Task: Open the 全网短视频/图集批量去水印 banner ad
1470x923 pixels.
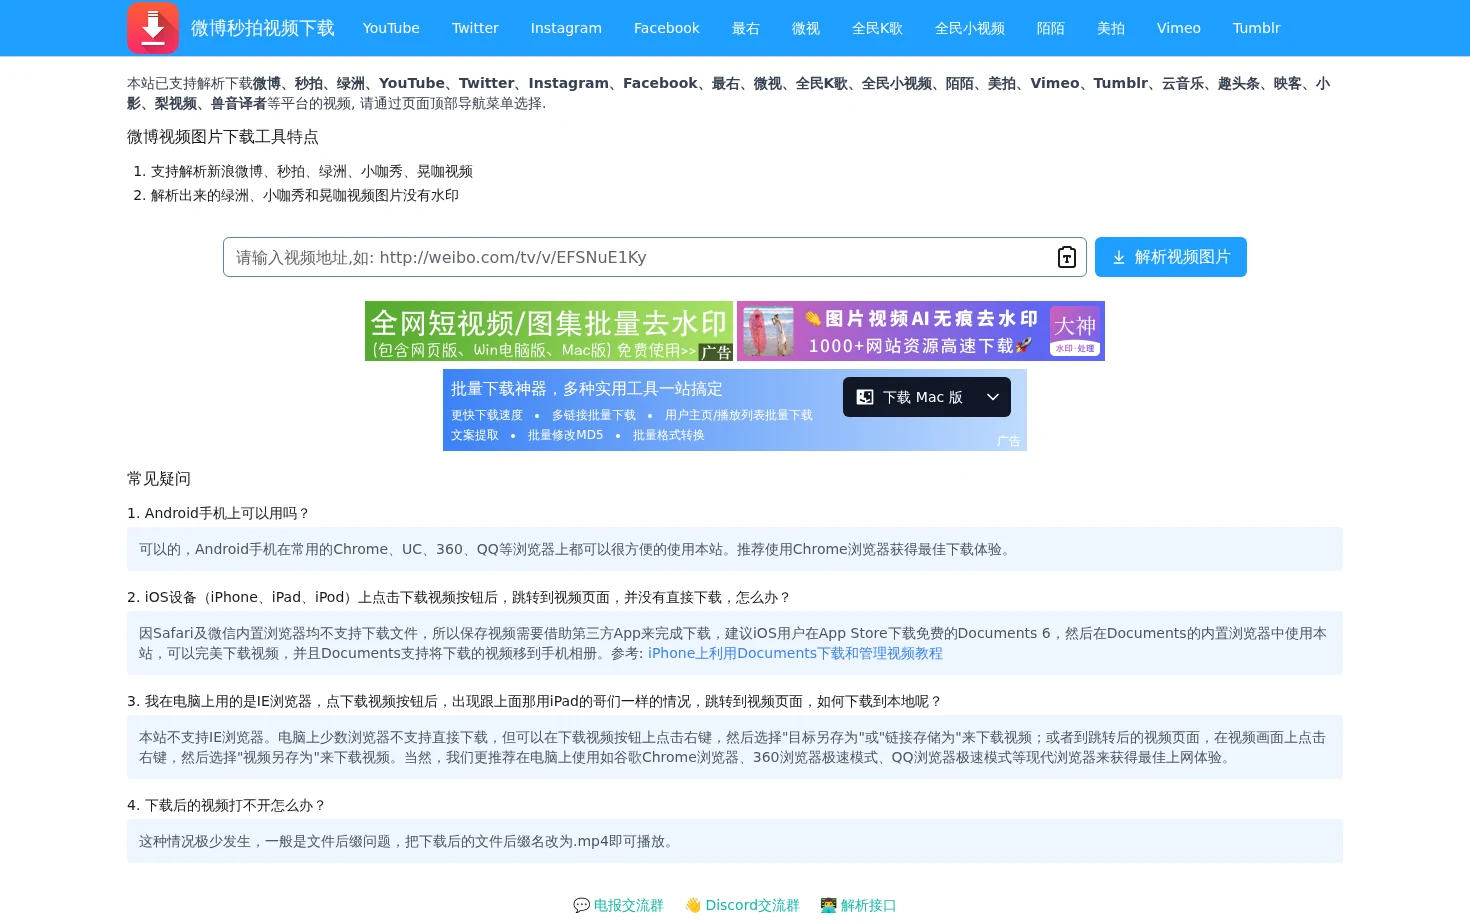Action: tap(549, 331)
